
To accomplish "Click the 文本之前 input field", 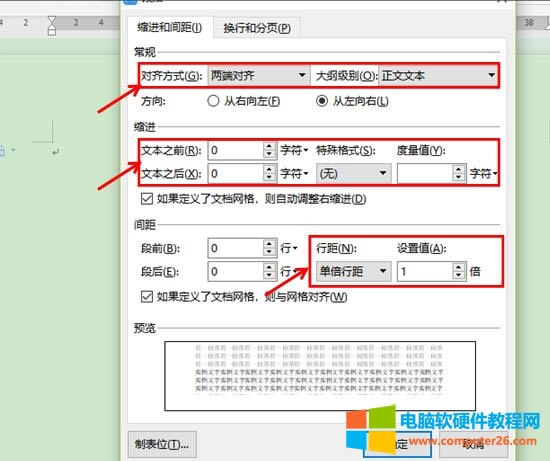I will pos(235,151).
